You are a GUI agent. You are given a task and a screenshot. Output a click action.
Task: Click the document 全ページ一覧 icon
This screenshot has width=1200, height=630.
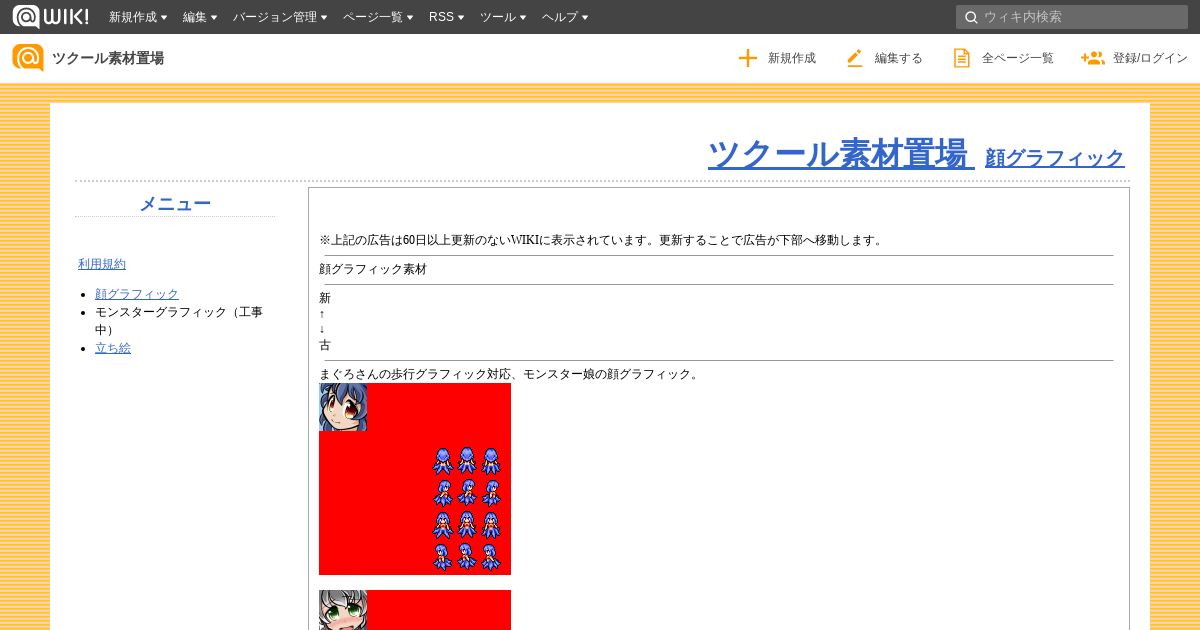pos(961,58)
